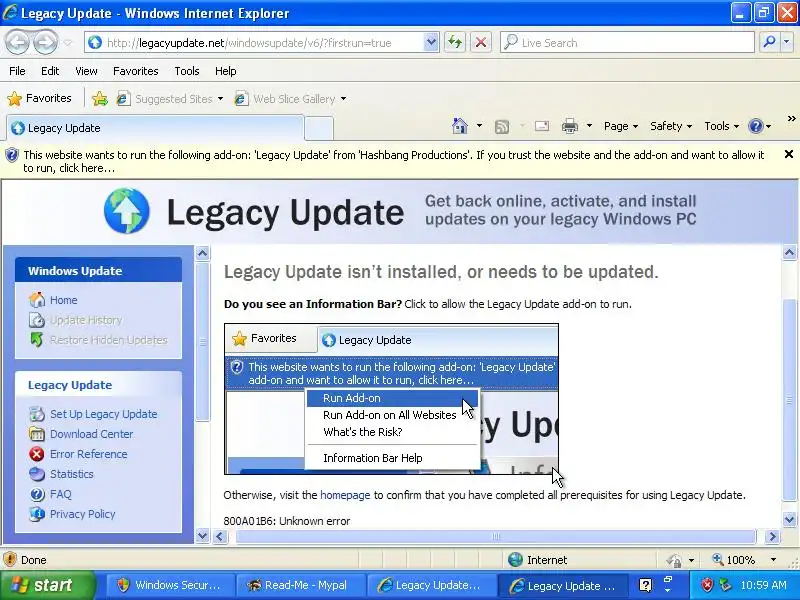Select the Legacy Update browser tab
Image resolution: width=800 pixels, height=600 pixels.
tap(155, 128)
